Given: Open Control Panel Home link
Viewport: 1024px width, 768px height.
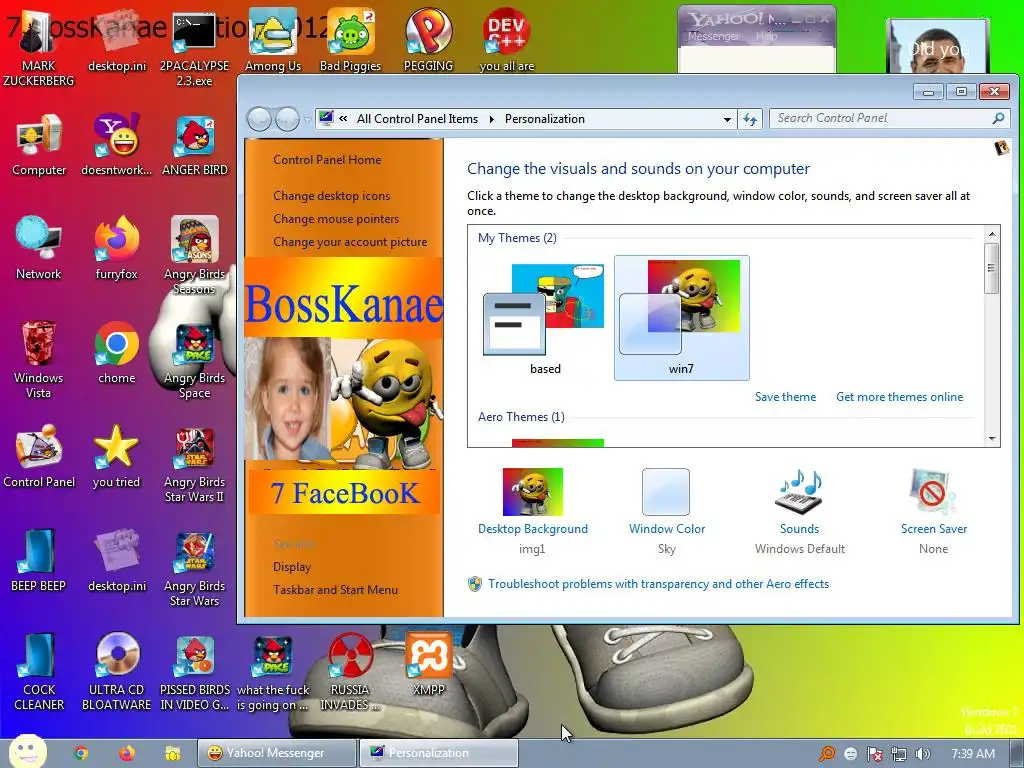Looking at the screenshot, I should coord(327,159).
